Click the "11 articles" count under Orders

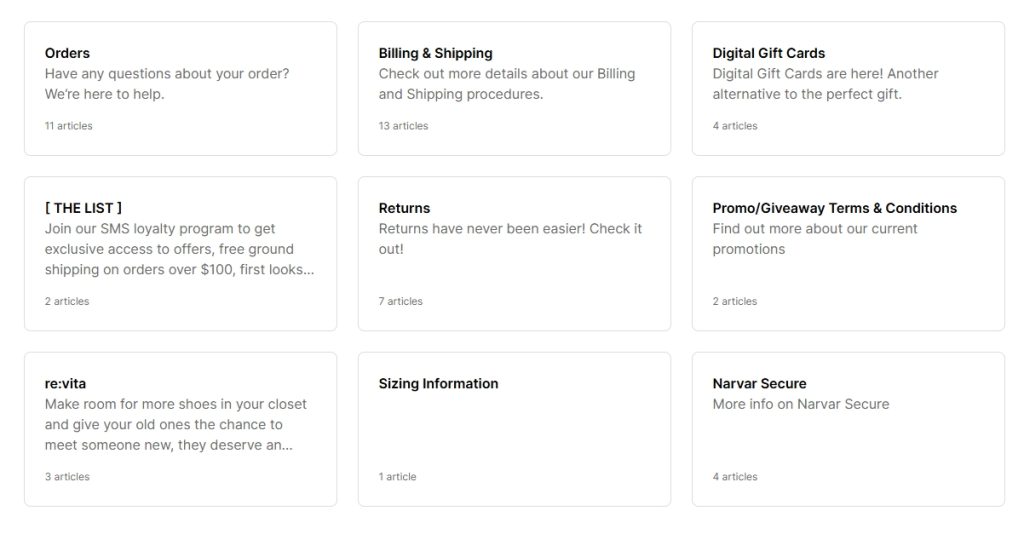point(68,126)
